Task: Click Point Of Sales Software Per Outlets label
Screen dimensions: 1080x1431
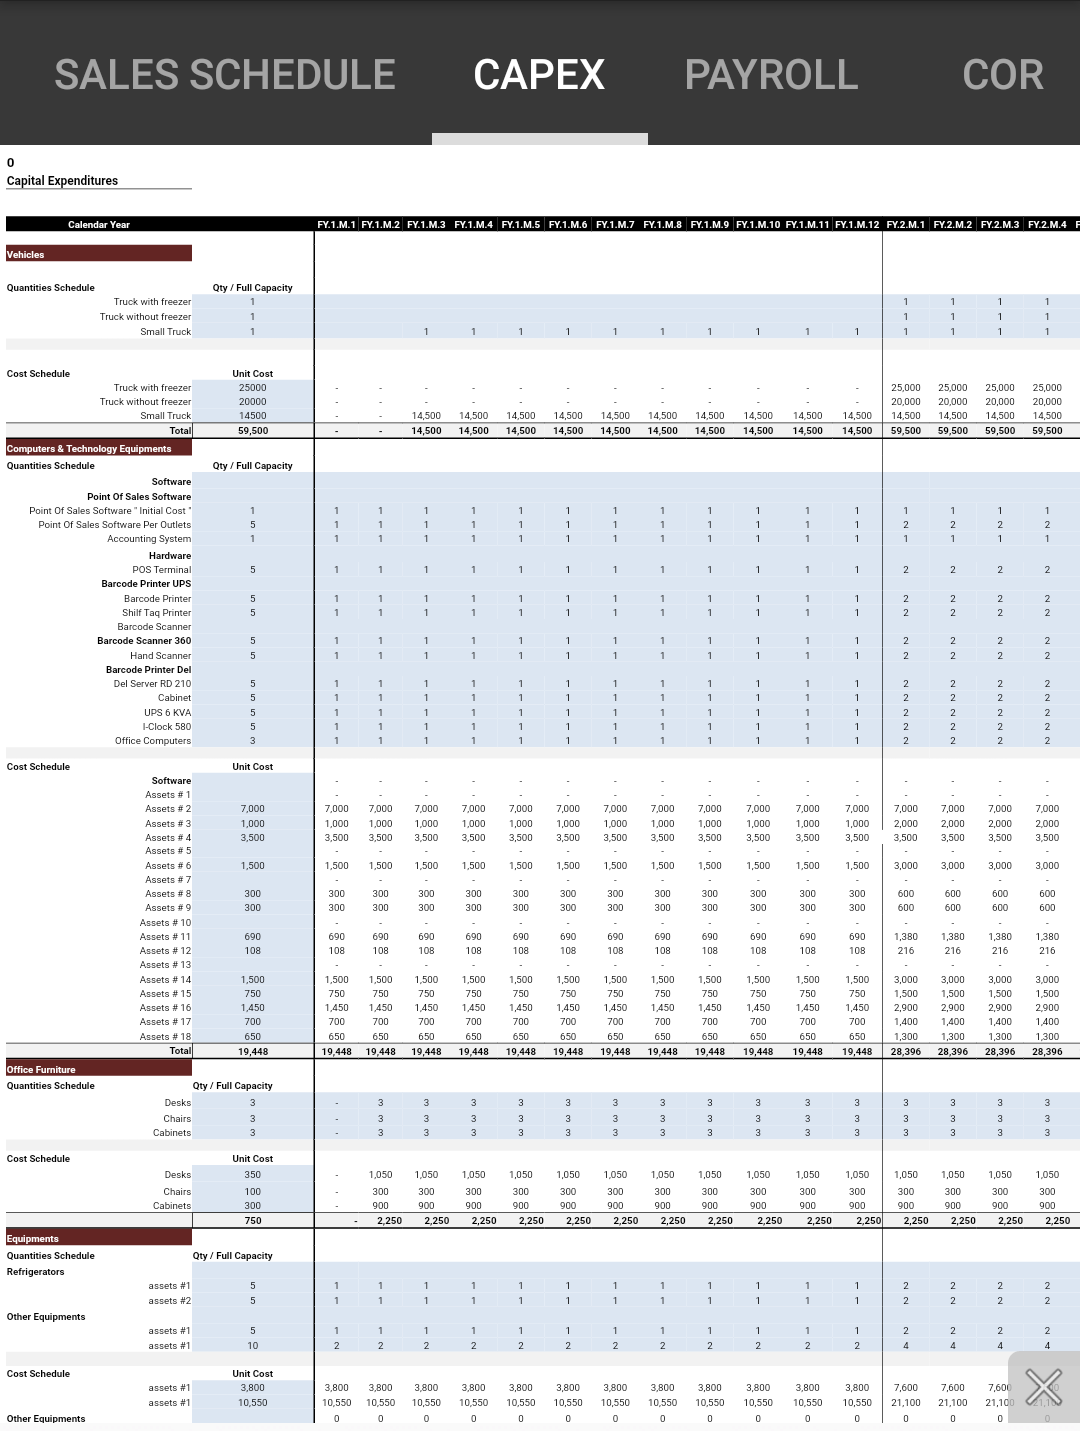Action: click(114, 525)
